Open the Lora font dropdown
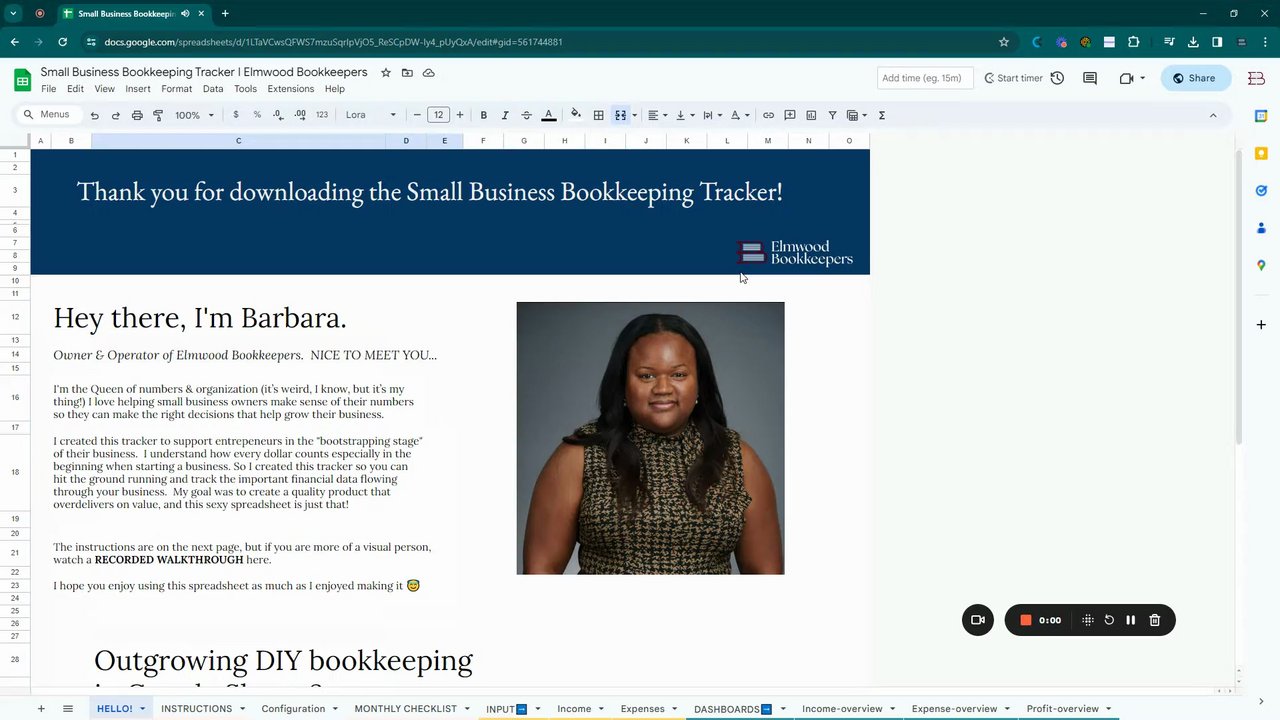This screenshot has height=720, width=1280. pos(370,115)
